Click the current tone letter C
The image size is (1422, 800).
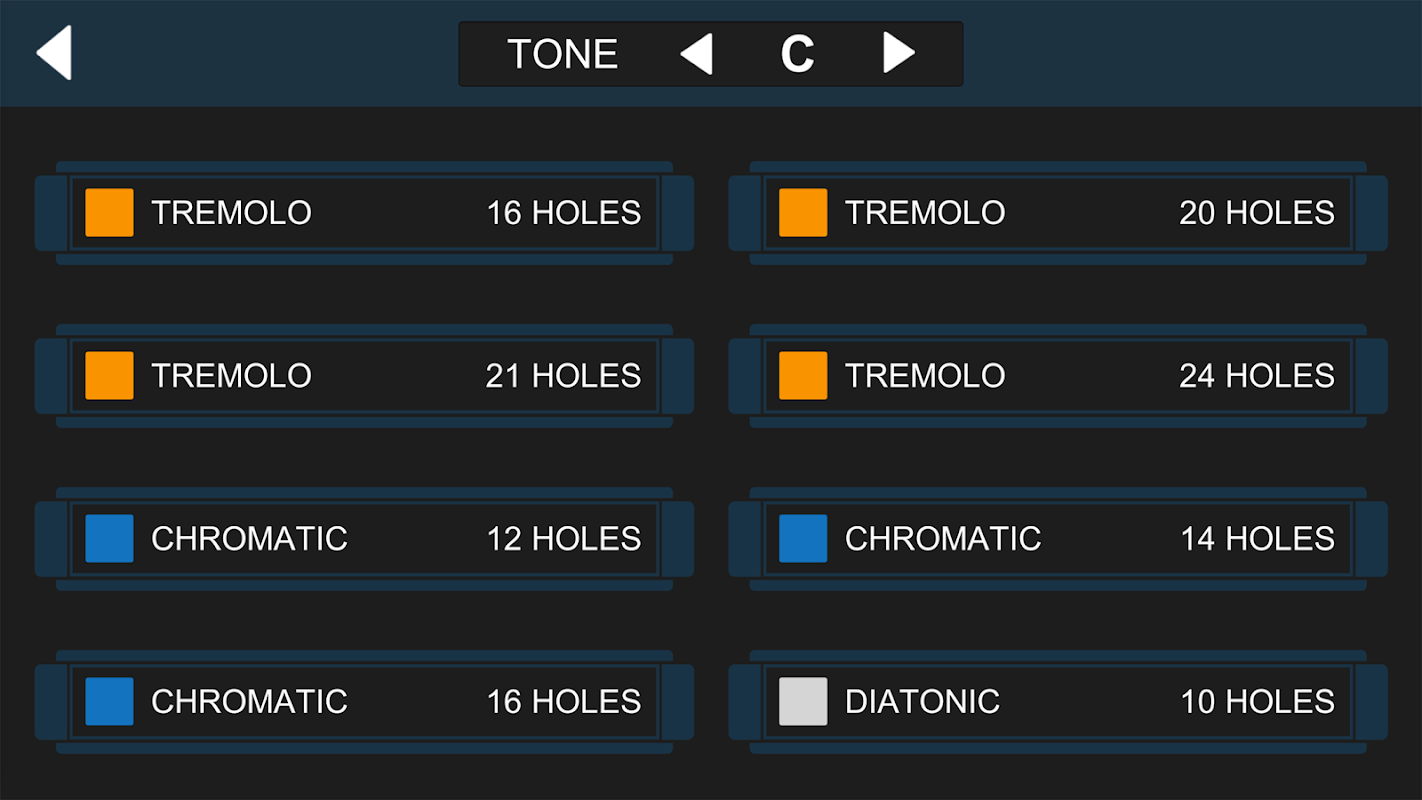point(797,54)
